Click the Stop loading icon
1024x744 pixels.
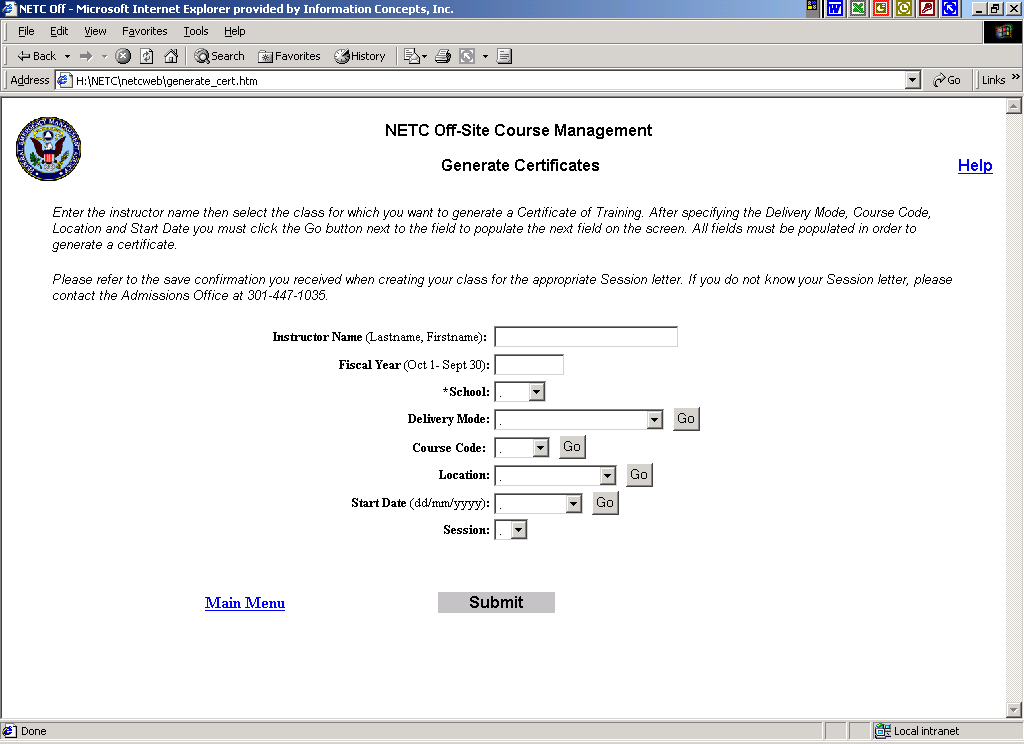click(123, 56)
